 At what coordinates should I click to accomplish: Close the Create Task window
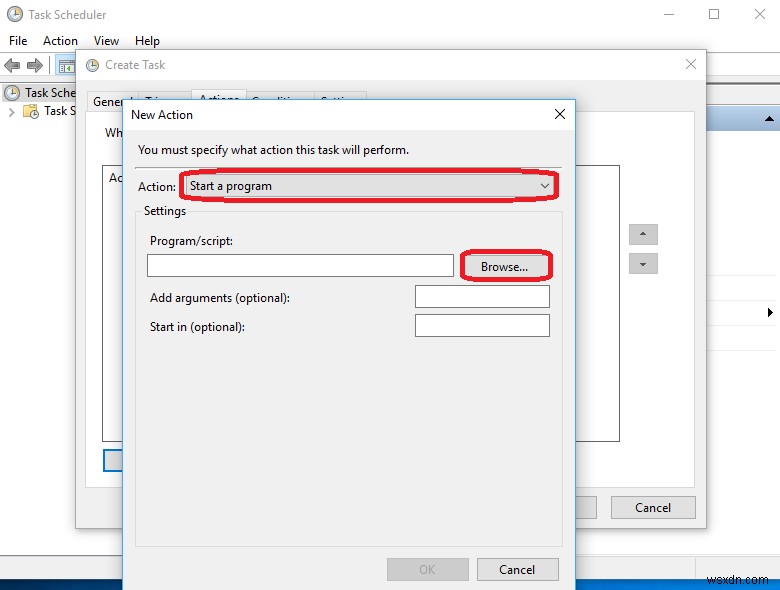pyautogui.click(x=690, y=64)
